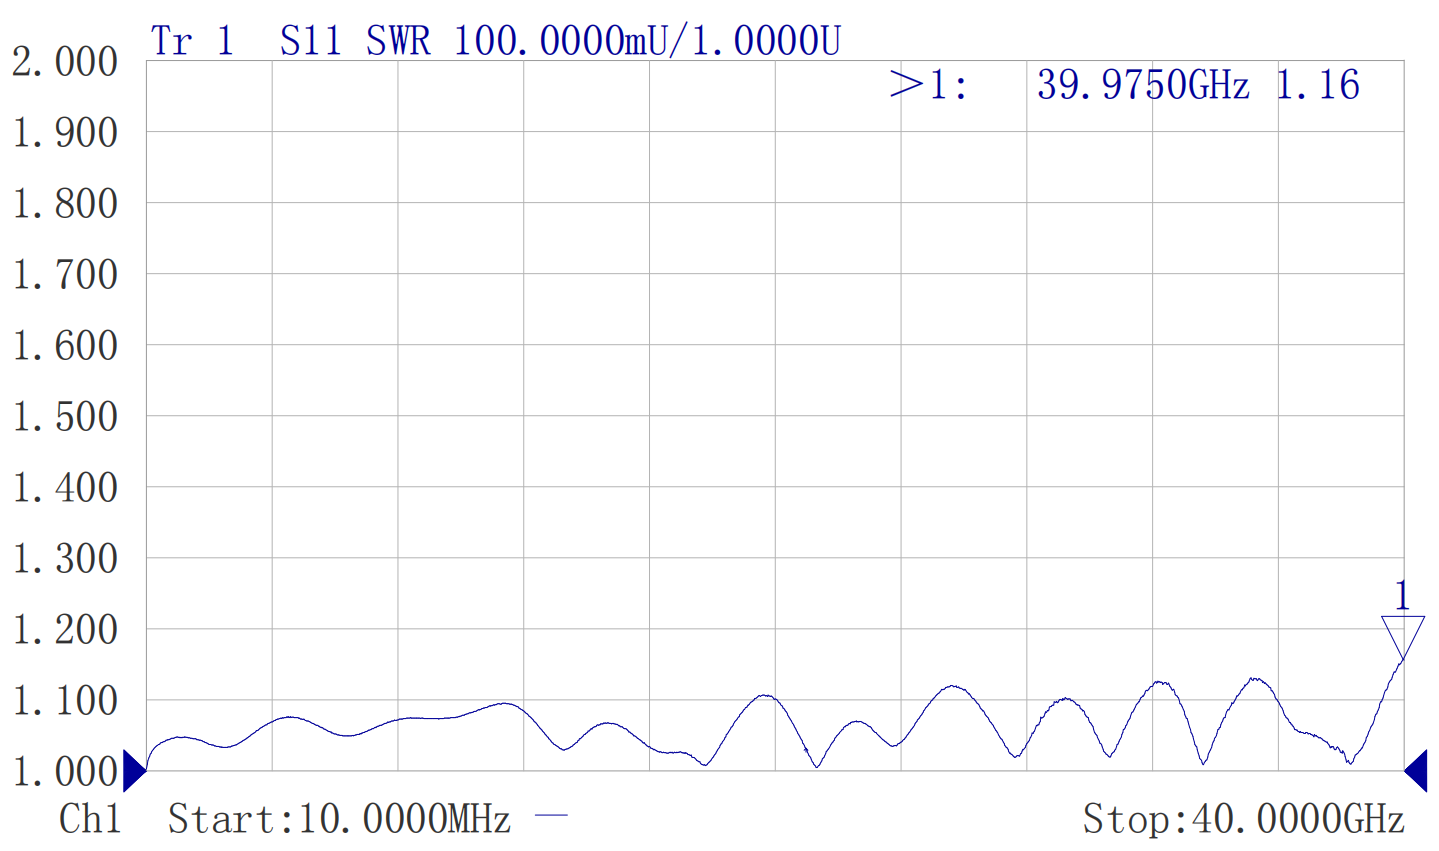Viewport: 1439px width, 851px height.
Task: Click the Start:10.0000MHz frequency field
Action: 339,819
